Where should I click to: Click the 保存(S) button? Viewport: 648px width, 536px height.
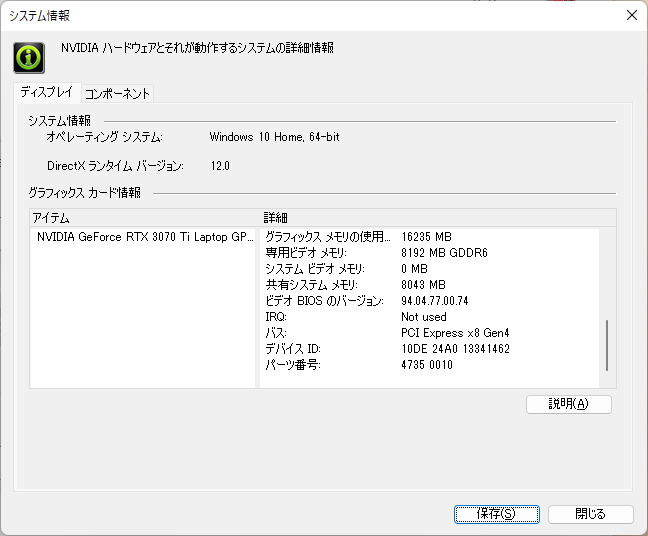[x=496, y=514]
